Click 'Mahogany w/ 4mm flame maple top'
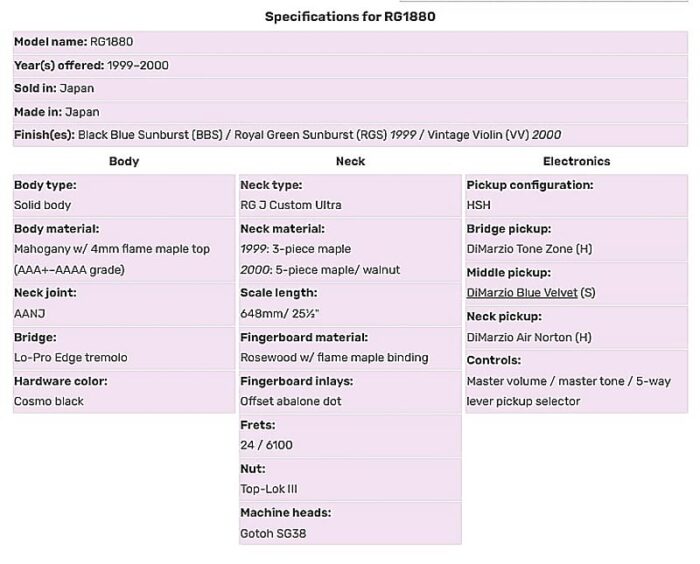This screenshot has height=564, width=700. click(112, 249)
